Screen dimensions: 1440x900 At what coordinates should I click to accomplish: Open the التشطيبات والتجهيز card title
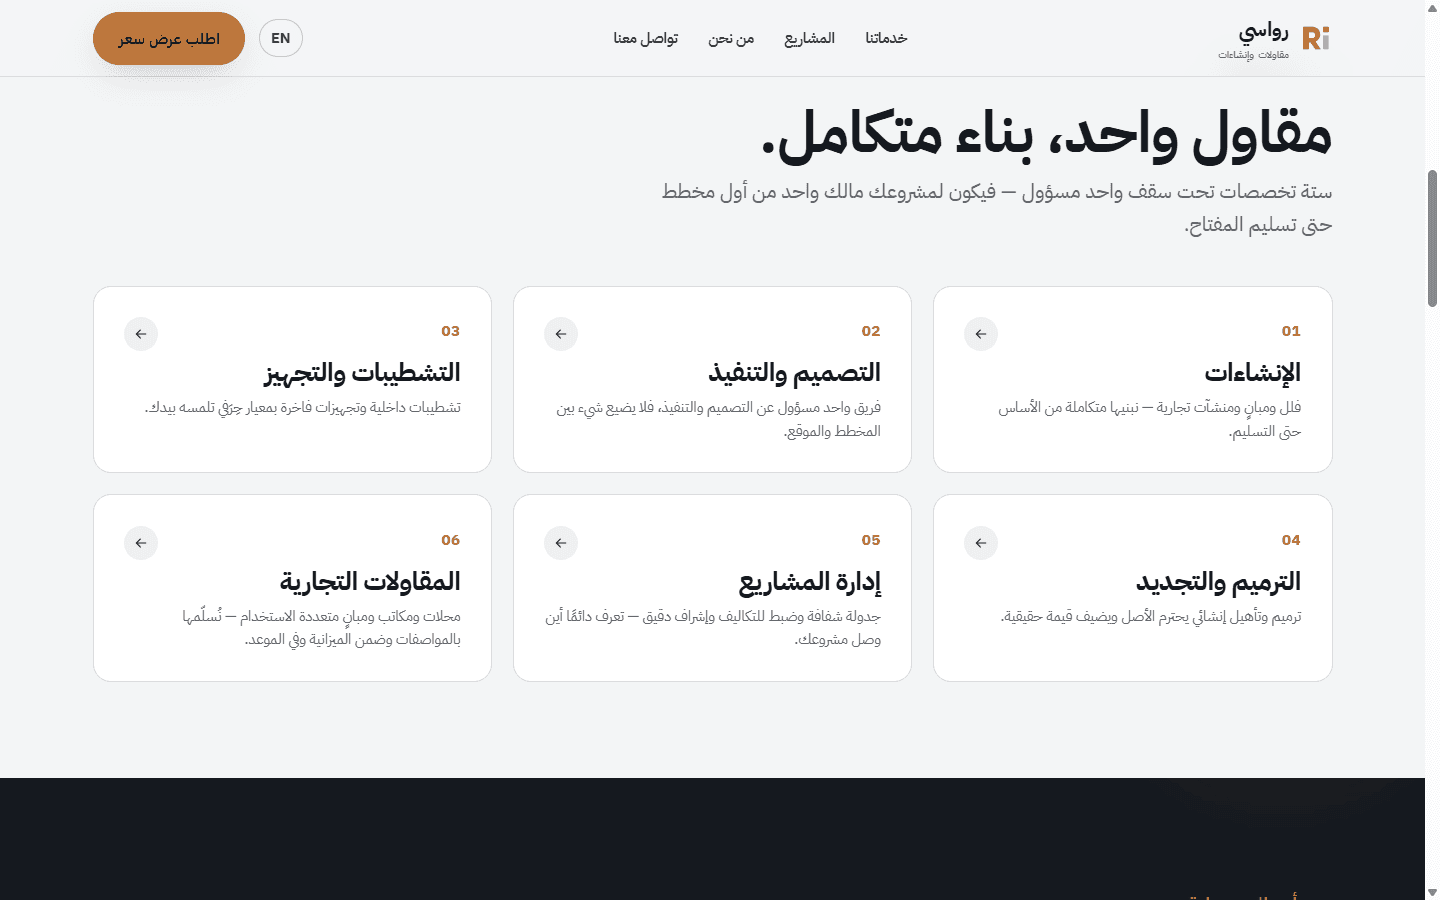(362, 373)
